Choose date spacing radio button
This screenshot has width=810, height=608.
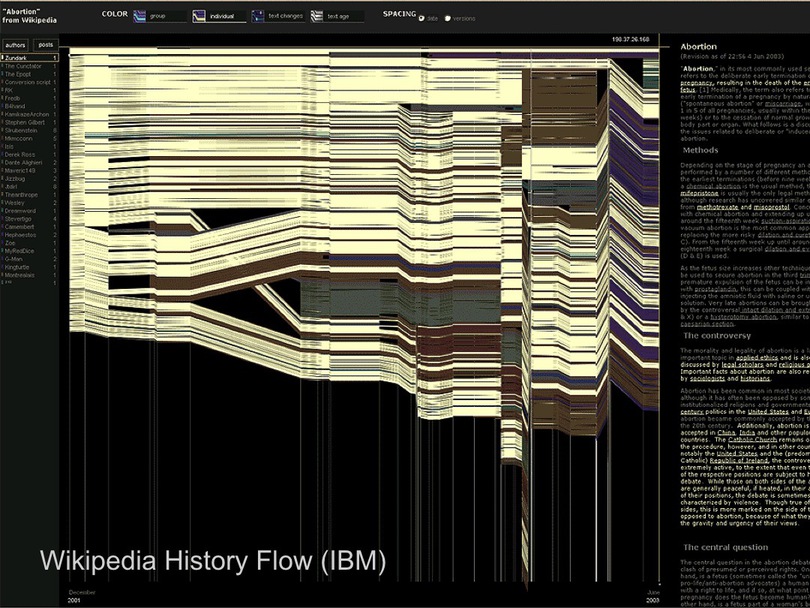tap(421, 18)
